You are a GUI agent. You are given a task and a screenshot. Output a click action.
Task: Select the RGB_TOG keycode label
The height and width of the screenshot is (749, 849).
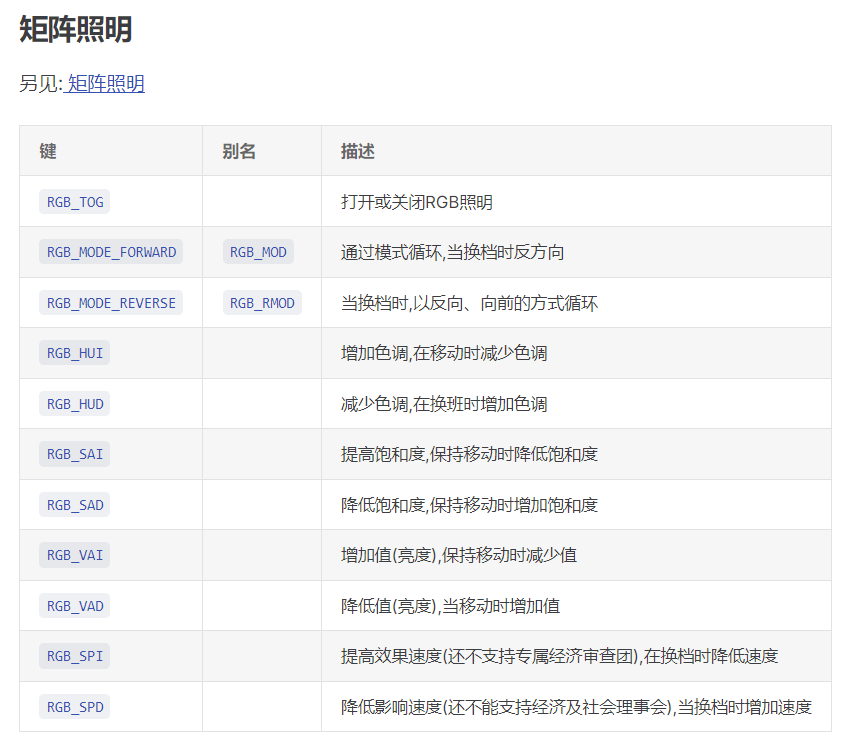pos(75,202)
